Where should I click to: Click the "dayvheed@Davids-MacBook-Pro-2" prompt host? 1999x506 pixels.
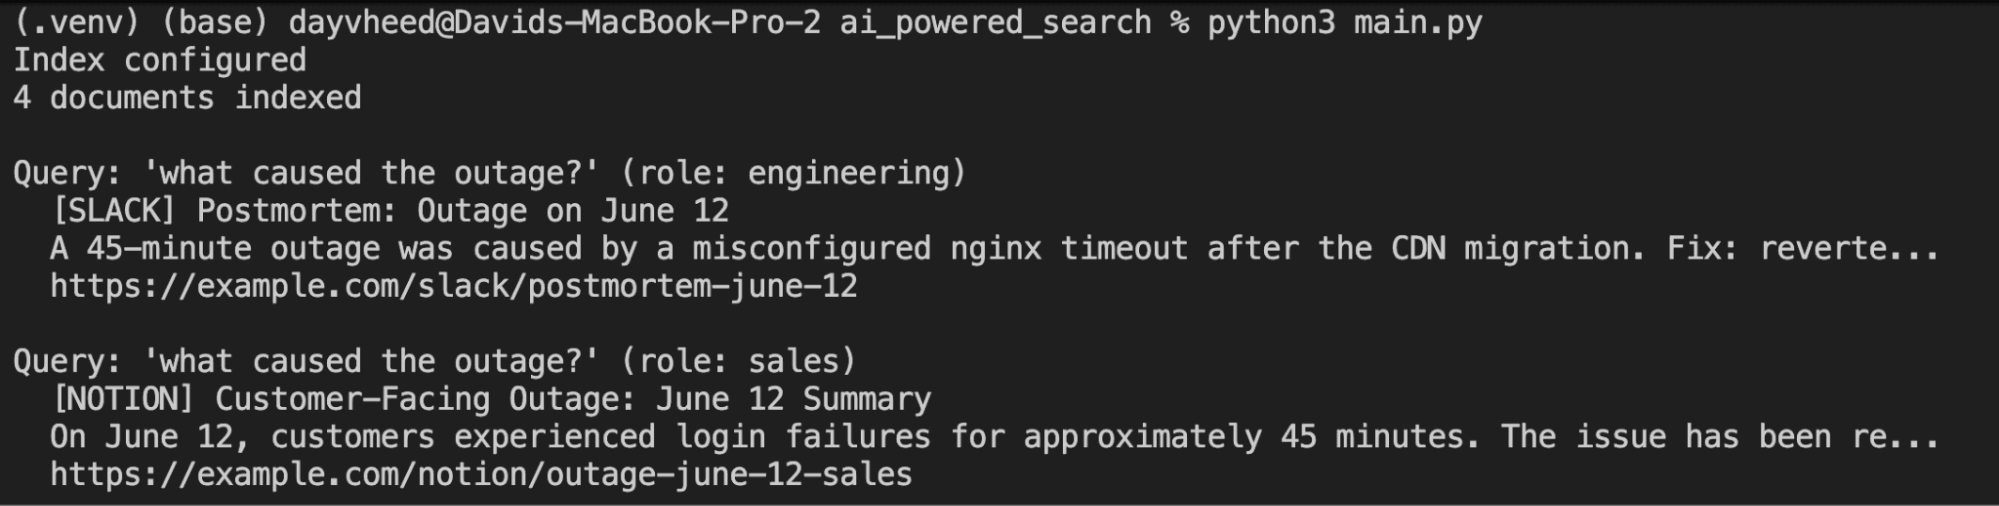(554, 22)
